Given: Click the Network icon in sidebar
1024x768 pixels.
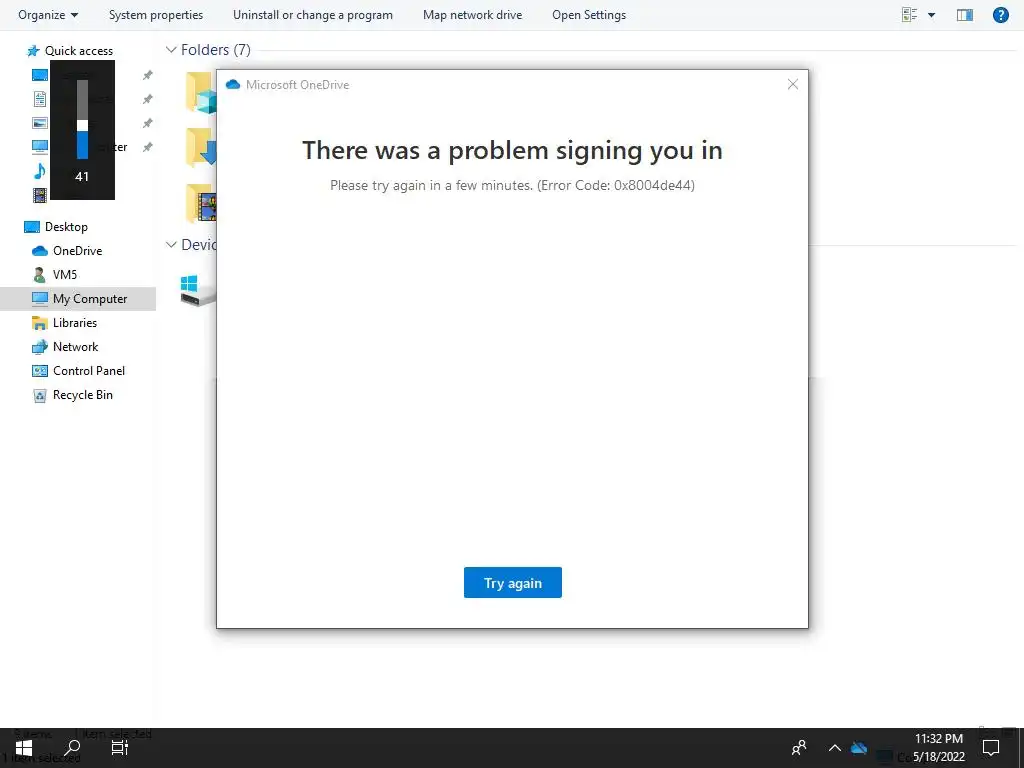Looking at the screenshot, I should [40, 347].
